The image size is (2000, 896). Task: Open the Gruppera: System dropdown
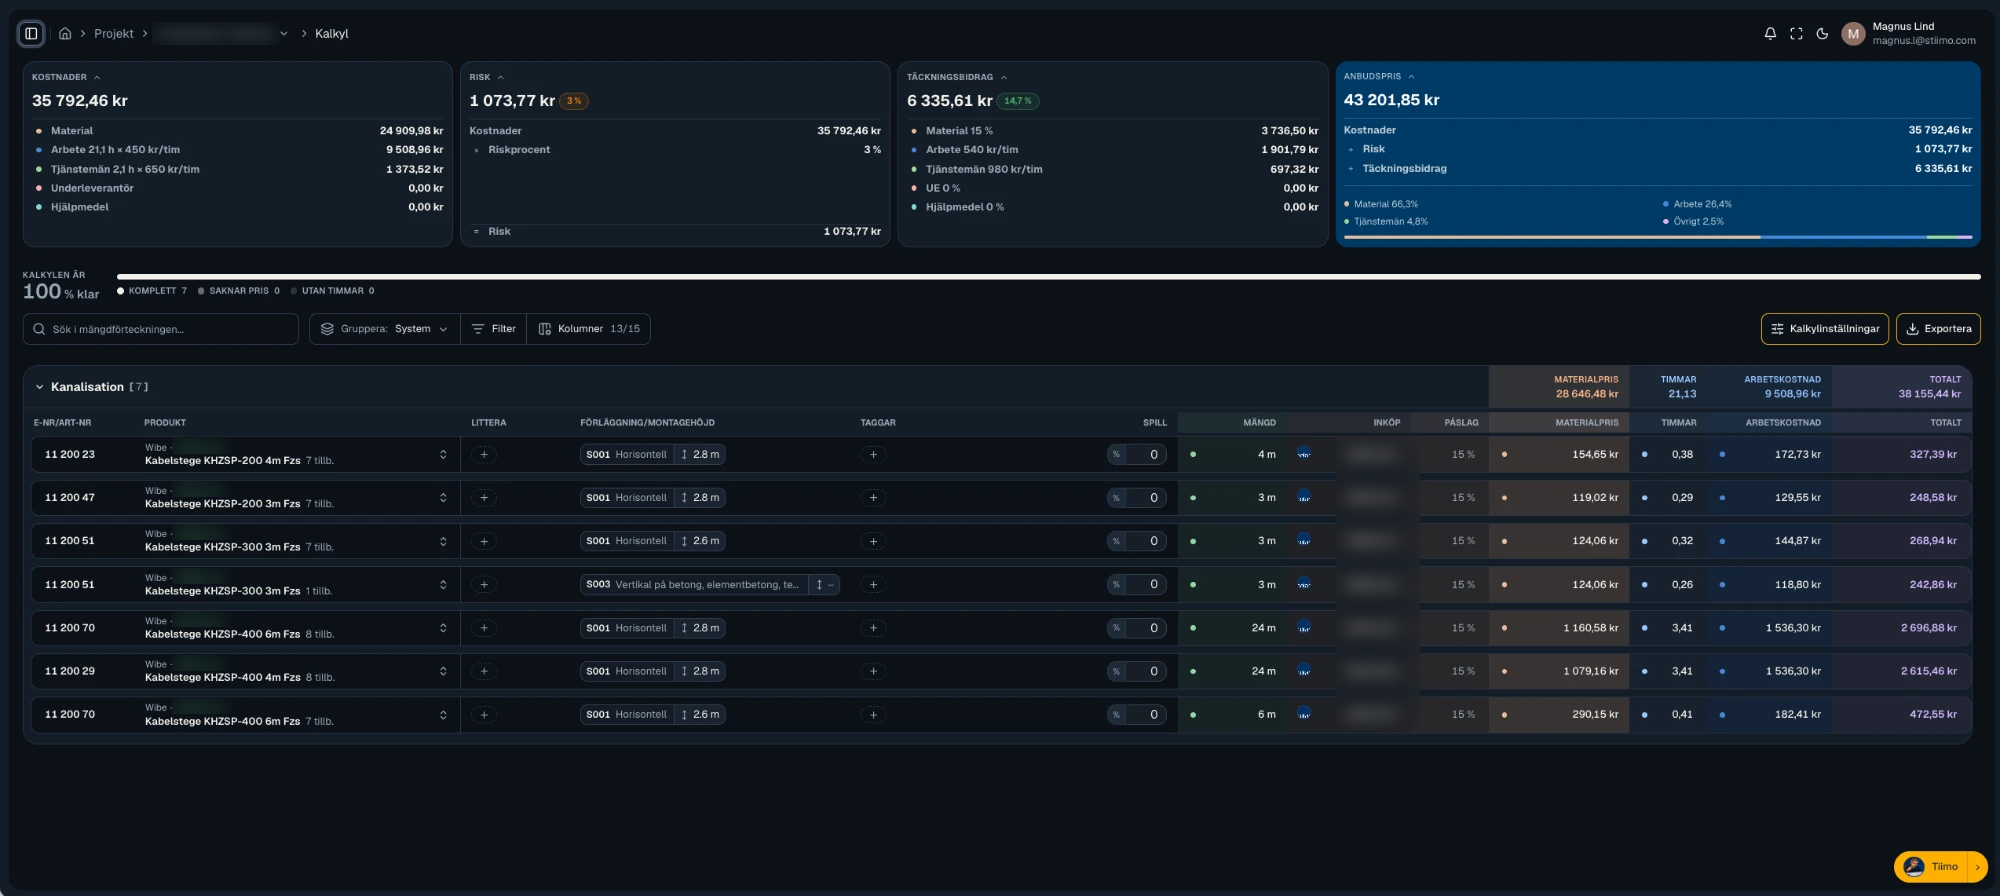(x=385, y=329)
